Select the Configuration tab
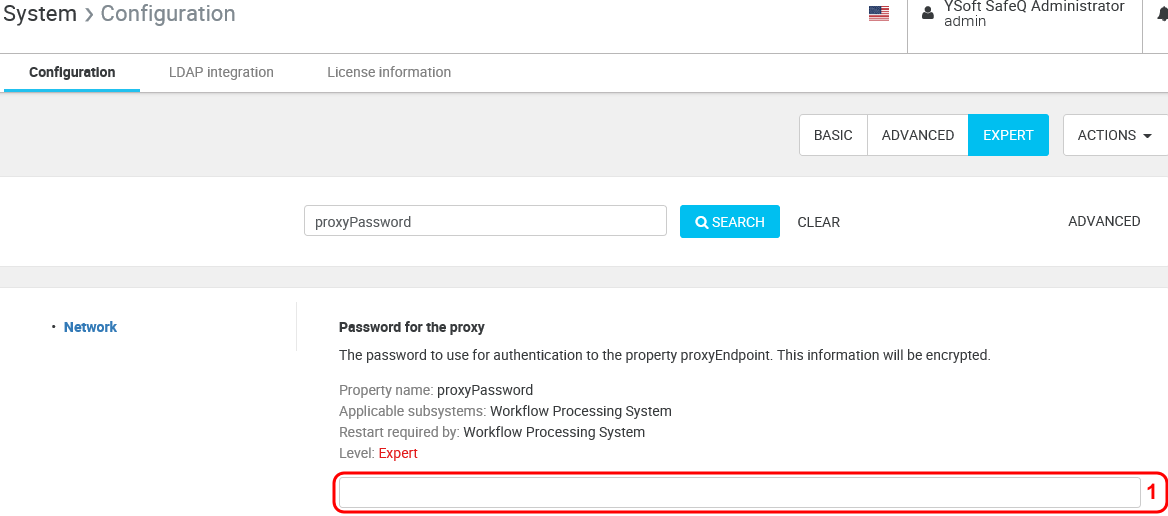1168x516 pixels. tap(72, 72)
